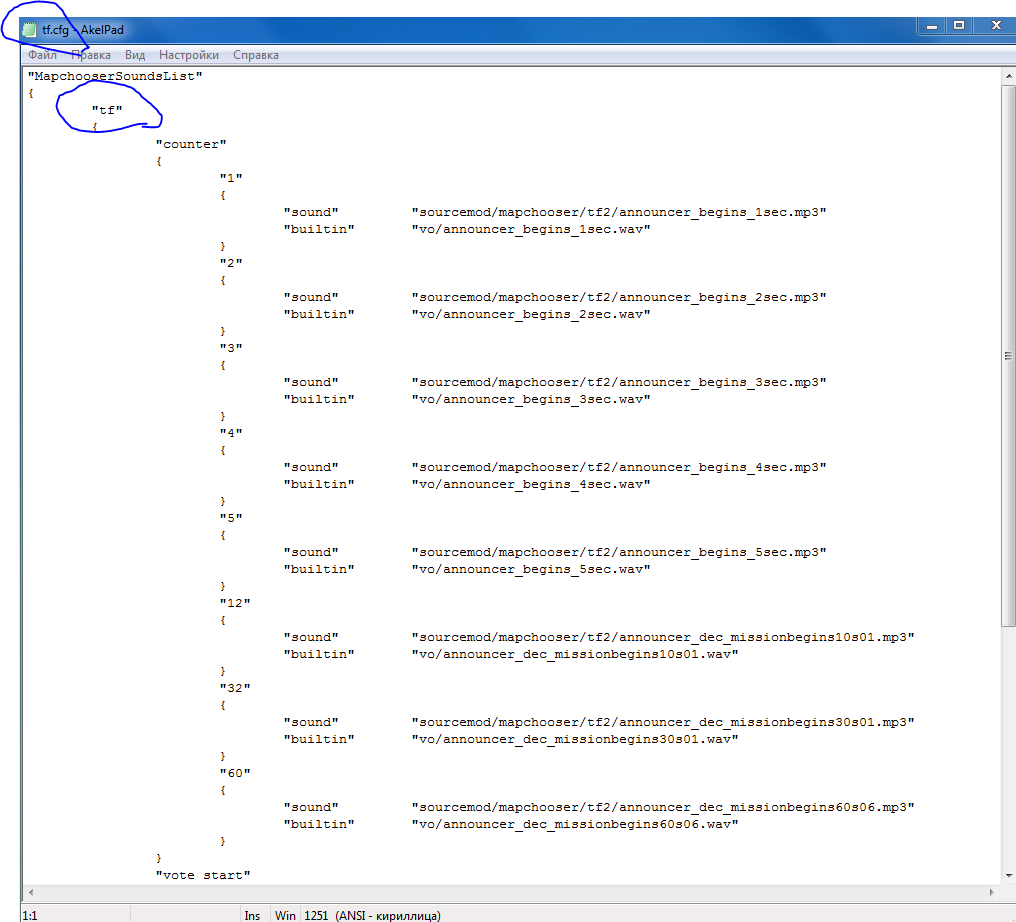Viewport: 1016px width, 922px height.
Task: Click the vertical scrollbar down arrow
Action: [1009, 875]
